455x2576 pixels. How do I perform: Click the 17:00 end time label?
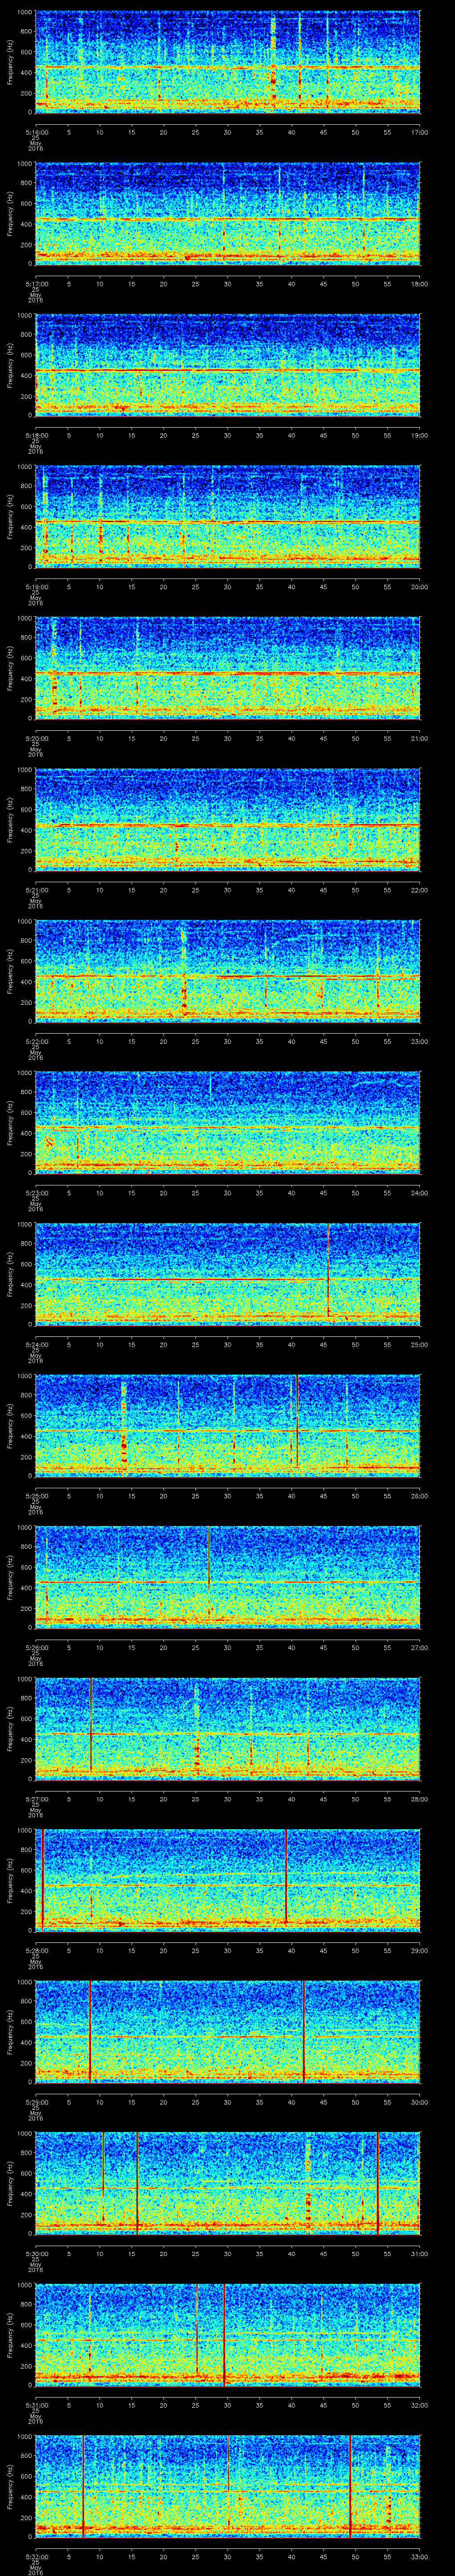point(420,131)
